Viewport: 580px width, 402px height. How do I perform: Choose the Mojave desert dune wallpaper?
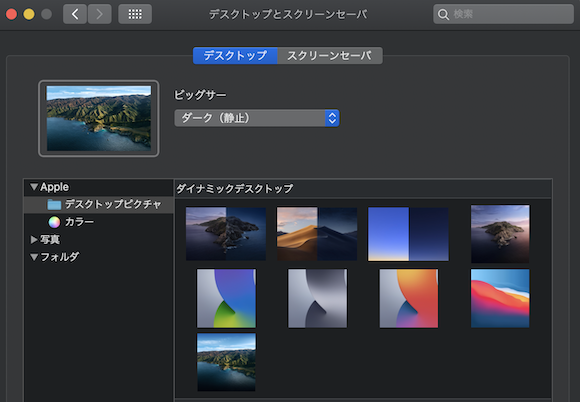click(317, 234)
